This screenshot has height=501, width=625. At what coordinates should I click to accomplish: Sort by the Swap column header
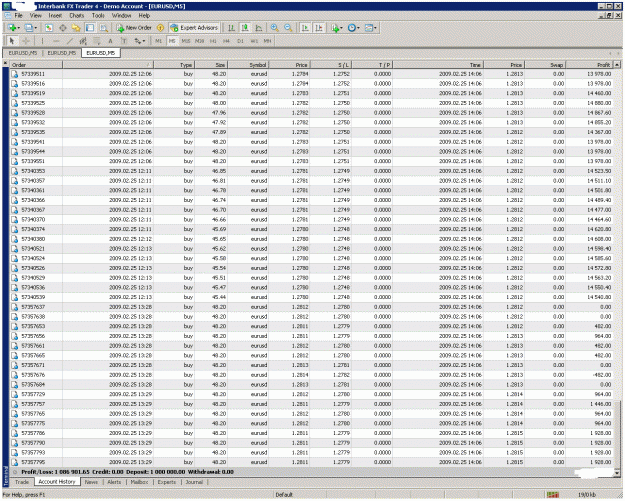point(545,65)
